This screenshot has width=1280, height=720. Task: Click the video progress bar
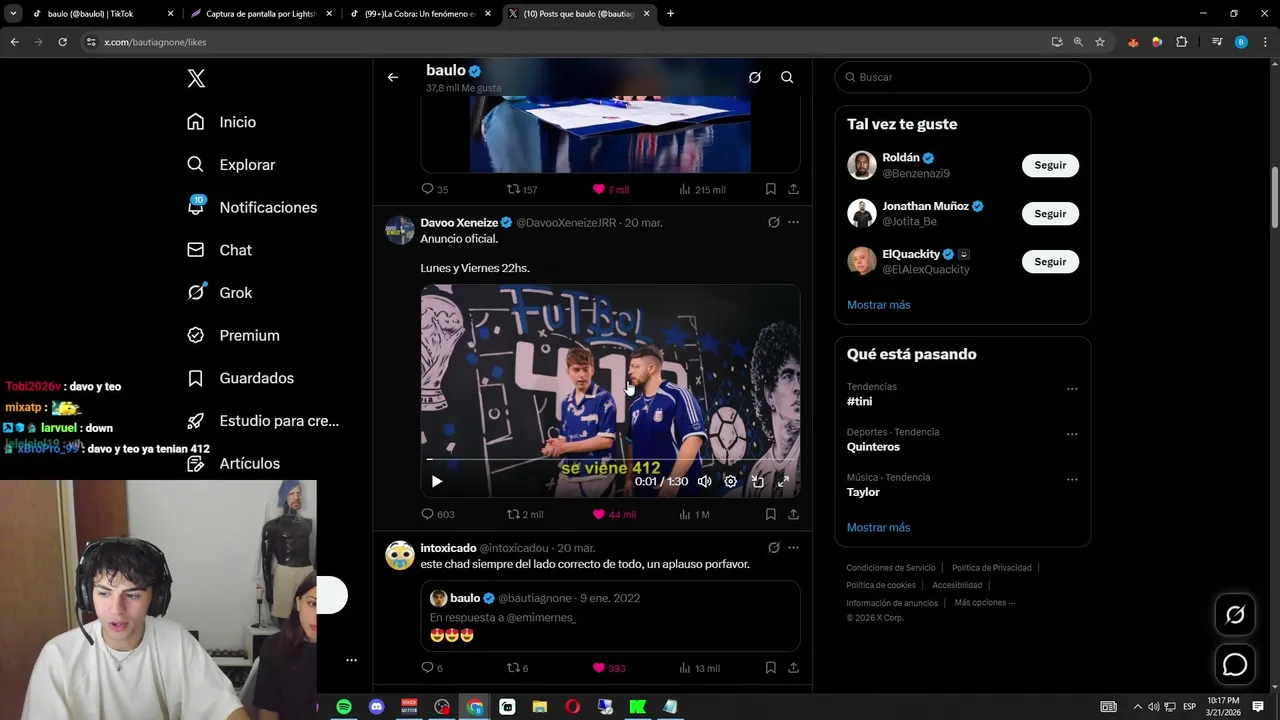610,459
